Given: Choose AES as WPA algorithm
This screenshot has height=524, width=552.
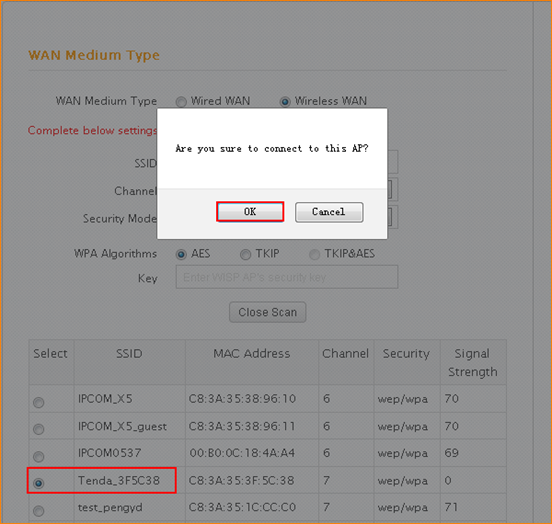Looking at the screenshot, I should point(181,254).
